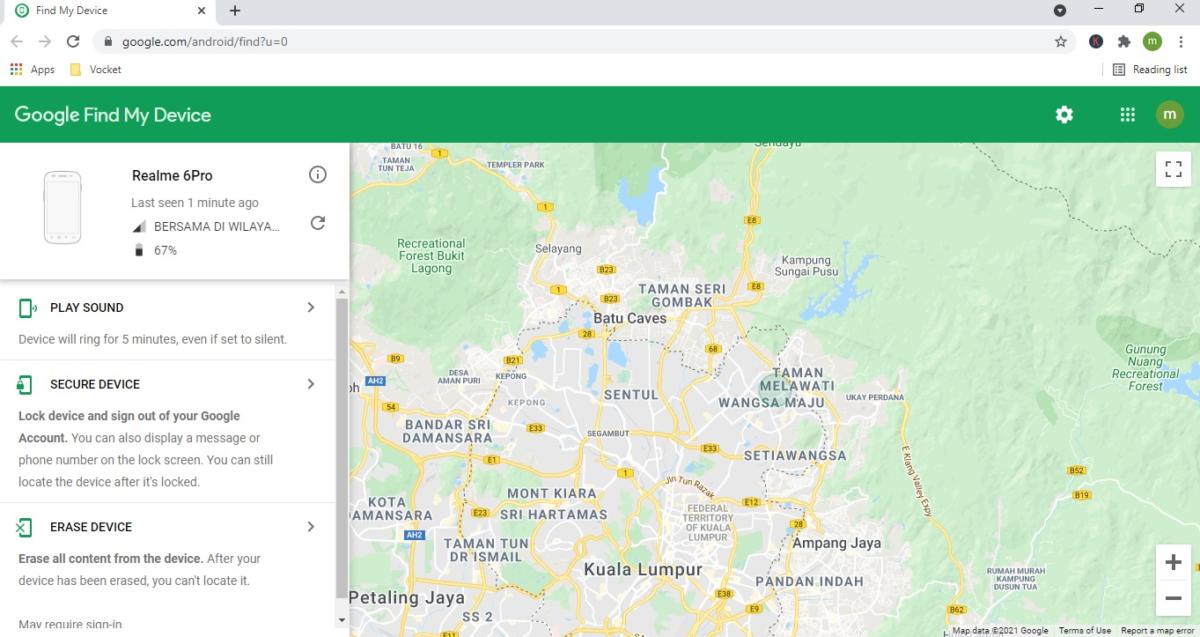The height and width of the screenshot is (637, 1200).
Task: Click the Petaling Jaya map label
Action: (x=407, y=598)
